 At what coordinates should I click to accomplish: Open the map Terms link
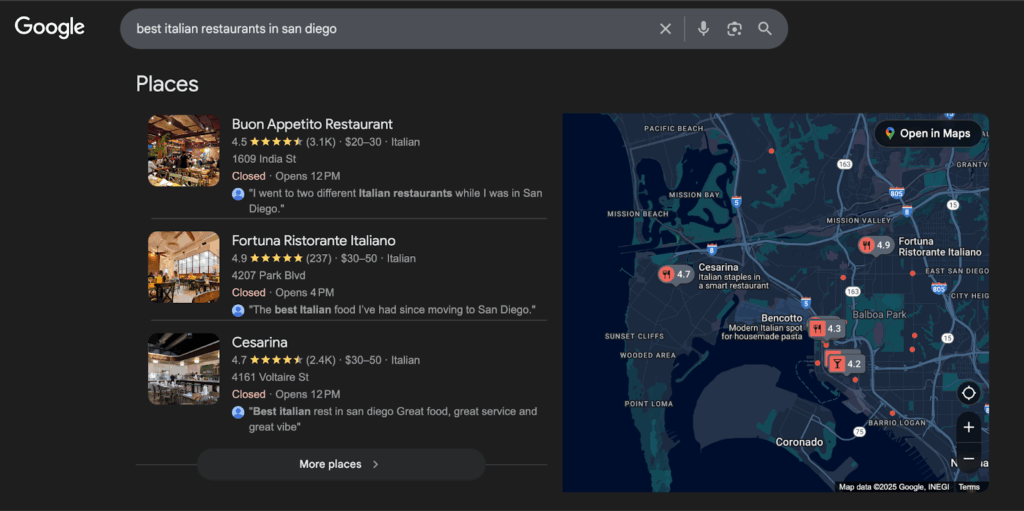click(x=968, y=487)
